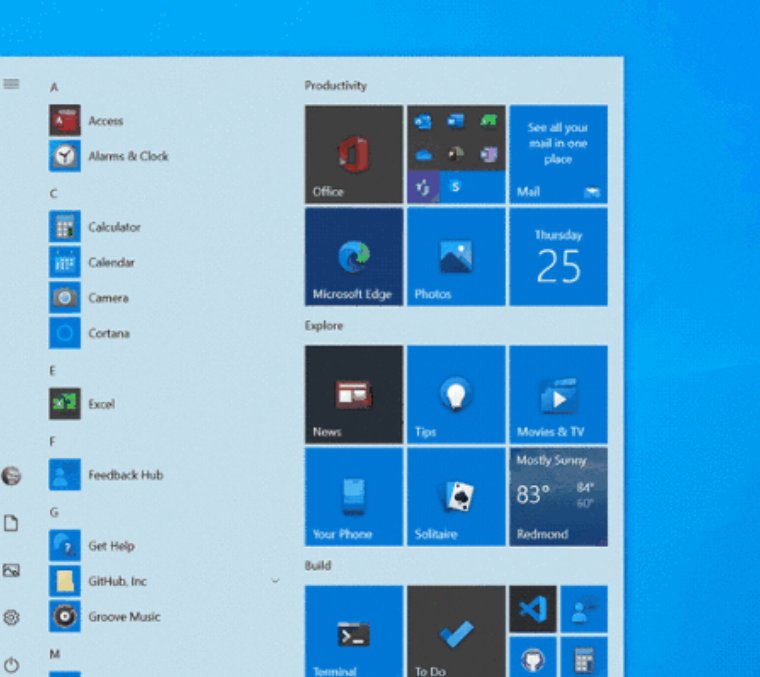Open the Photos tile
Viewport: 760px width, 677px height.
coord(456,257)
